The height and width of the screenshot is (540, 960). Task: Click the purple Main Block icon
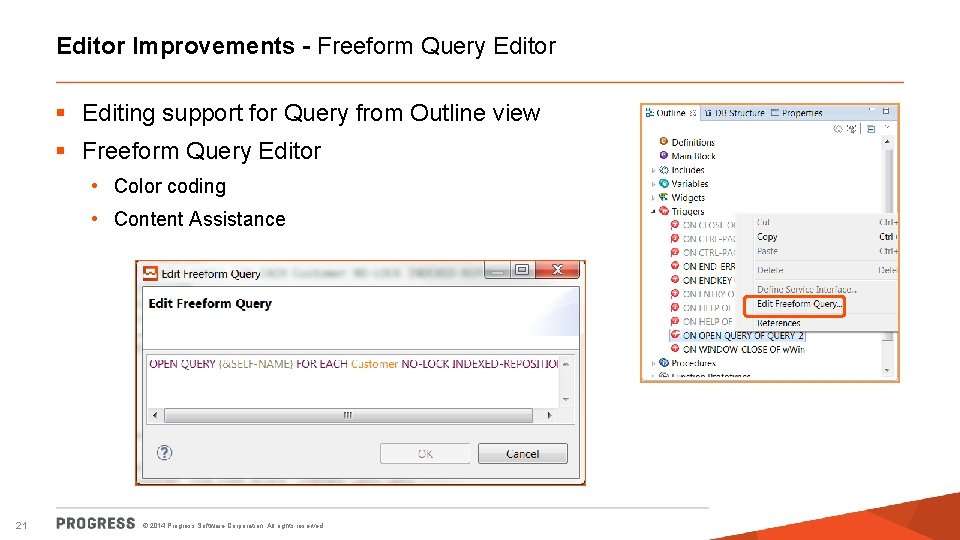(x=663, y=156)
